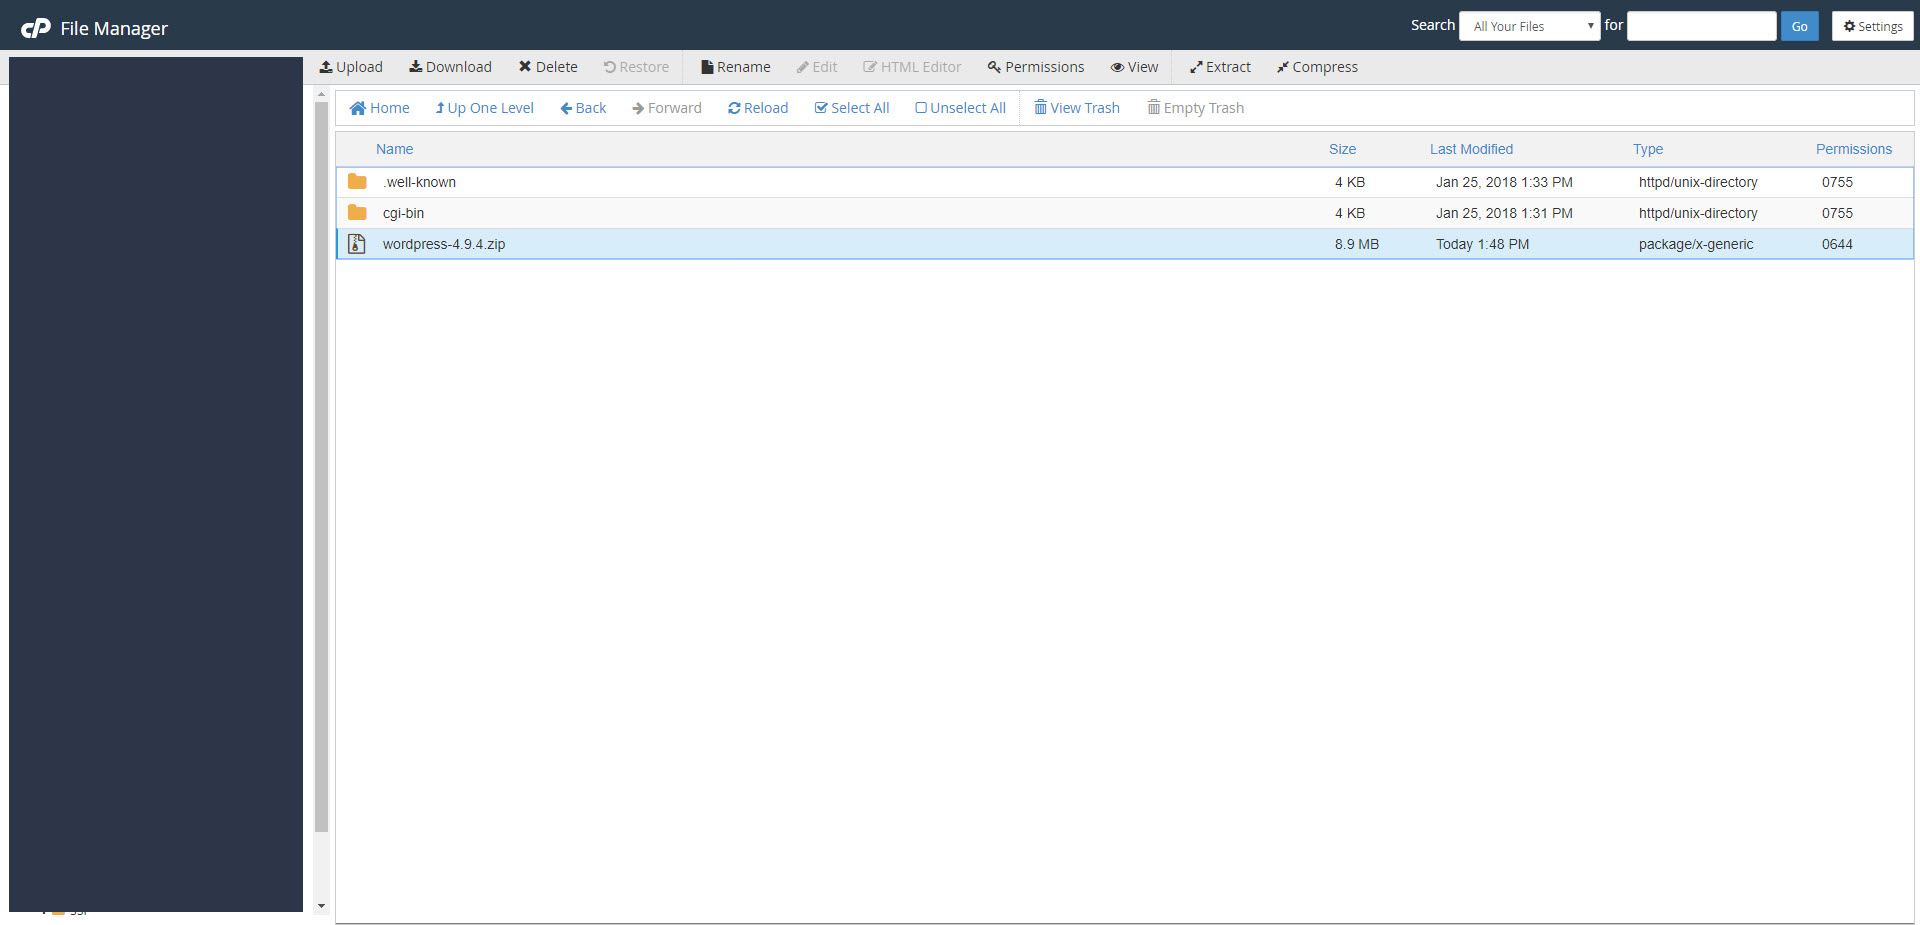Go to Home directory
Viewport: 1920px width, 925px height.
pos(379,108)
